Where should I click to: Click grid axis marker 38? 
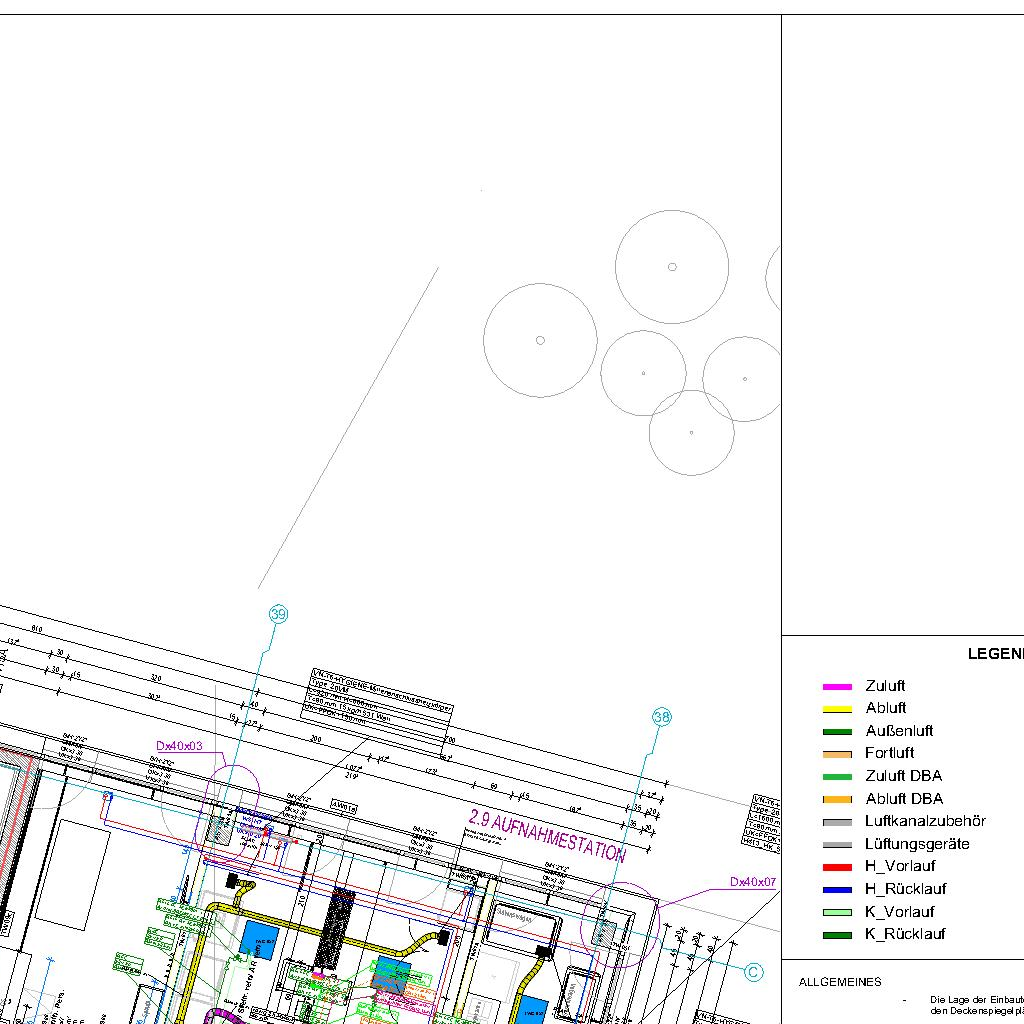pyautogui.click(x=662, y=717)
